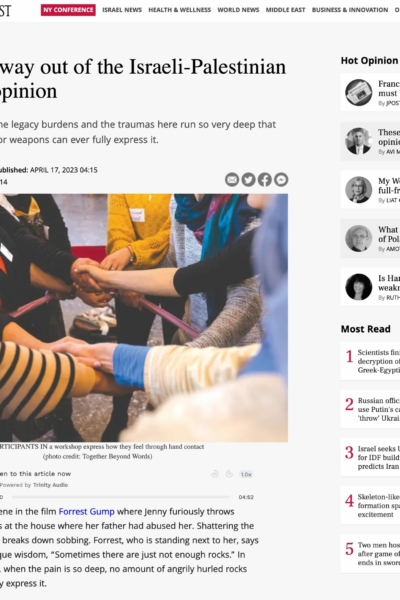Share article on Twitter

coord(248,179)
